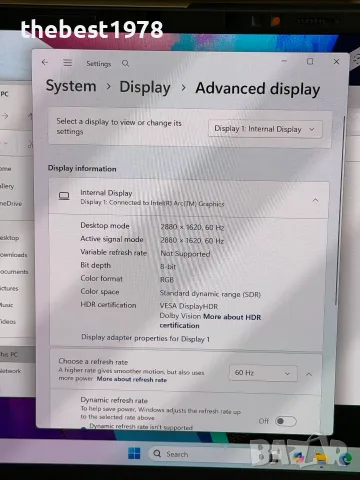Viewport: 360px width, 480px height.
Task: Click File Explorer's forward navigation arrow
Action: (x=5, y=116)
